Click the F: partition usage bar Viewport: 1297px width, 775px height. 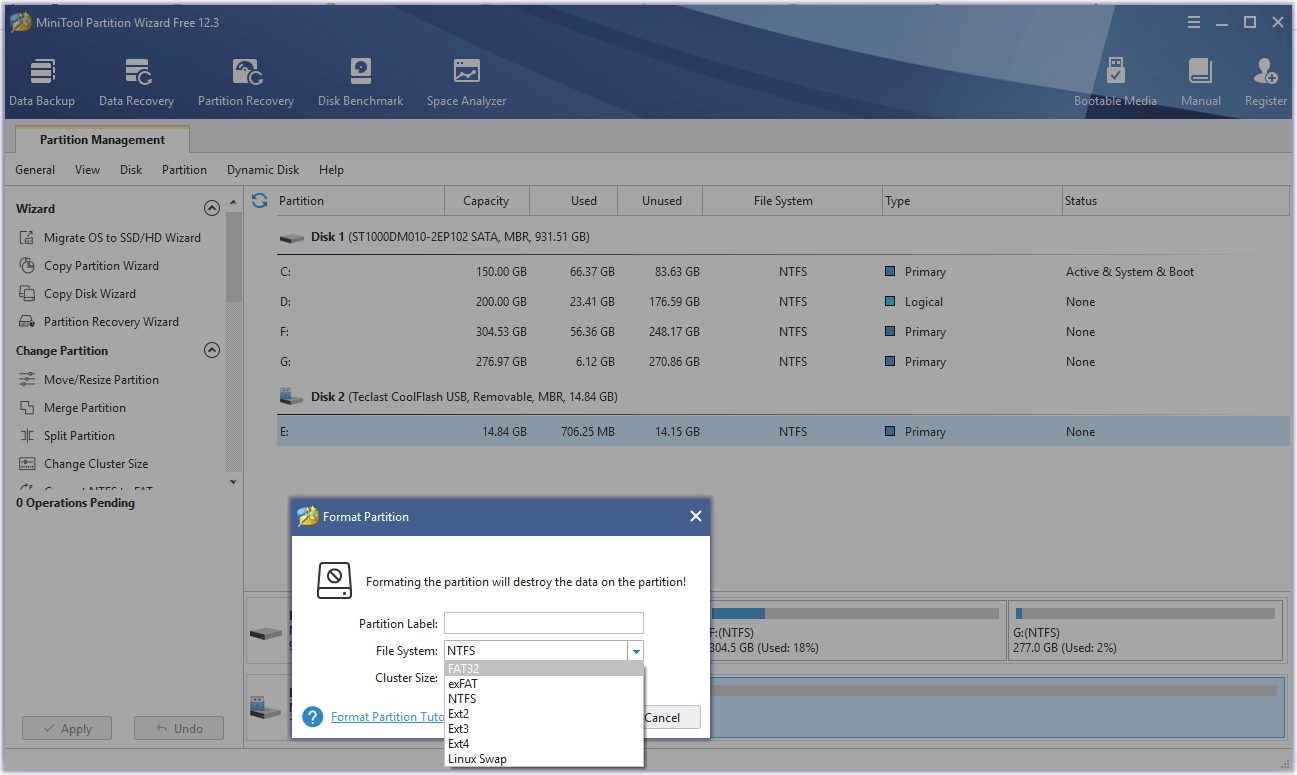[855, 613]
